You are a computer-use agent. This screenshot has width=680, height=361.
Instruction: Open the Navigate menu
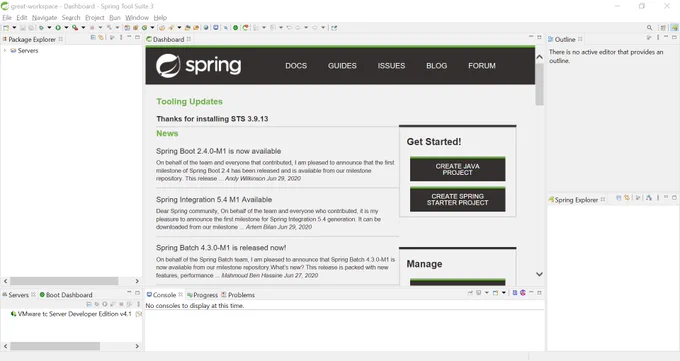tap(44, 18)
